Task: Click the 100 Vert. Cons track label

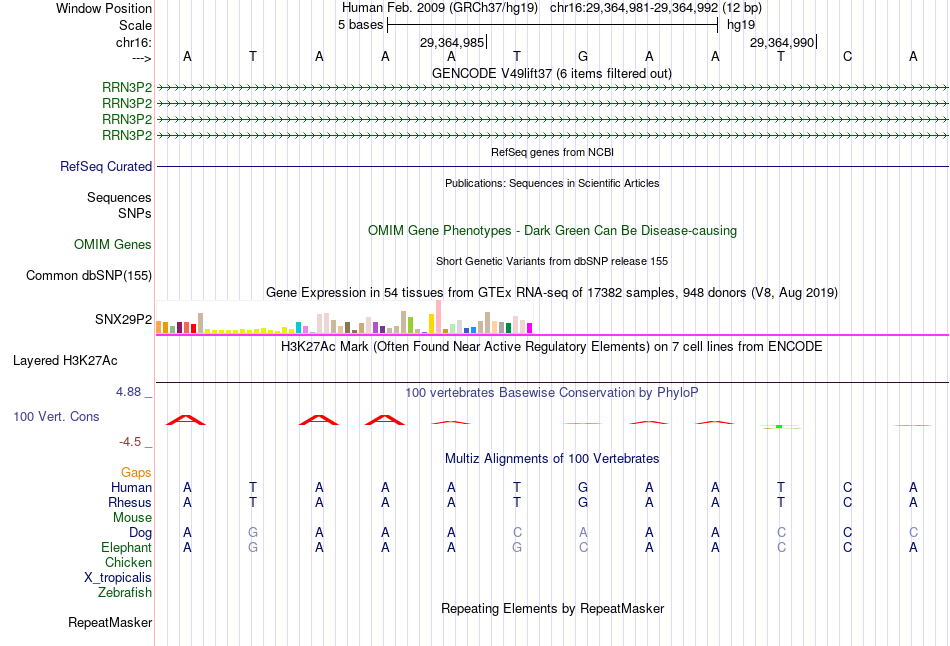Action: click(x=56, y=416)
